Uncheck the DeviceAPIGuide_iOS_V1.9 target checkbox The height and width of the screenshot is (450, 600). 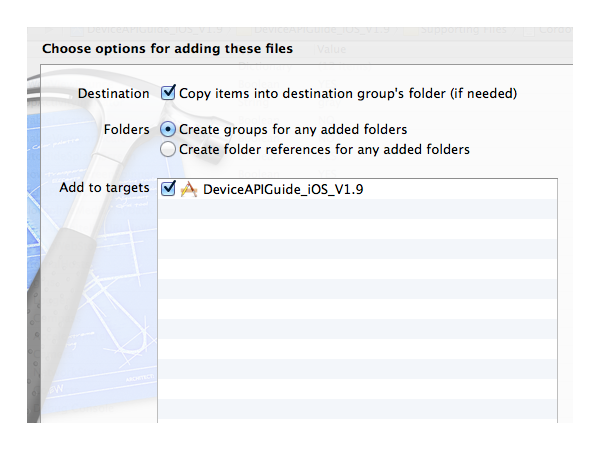(x=168, y=188)
